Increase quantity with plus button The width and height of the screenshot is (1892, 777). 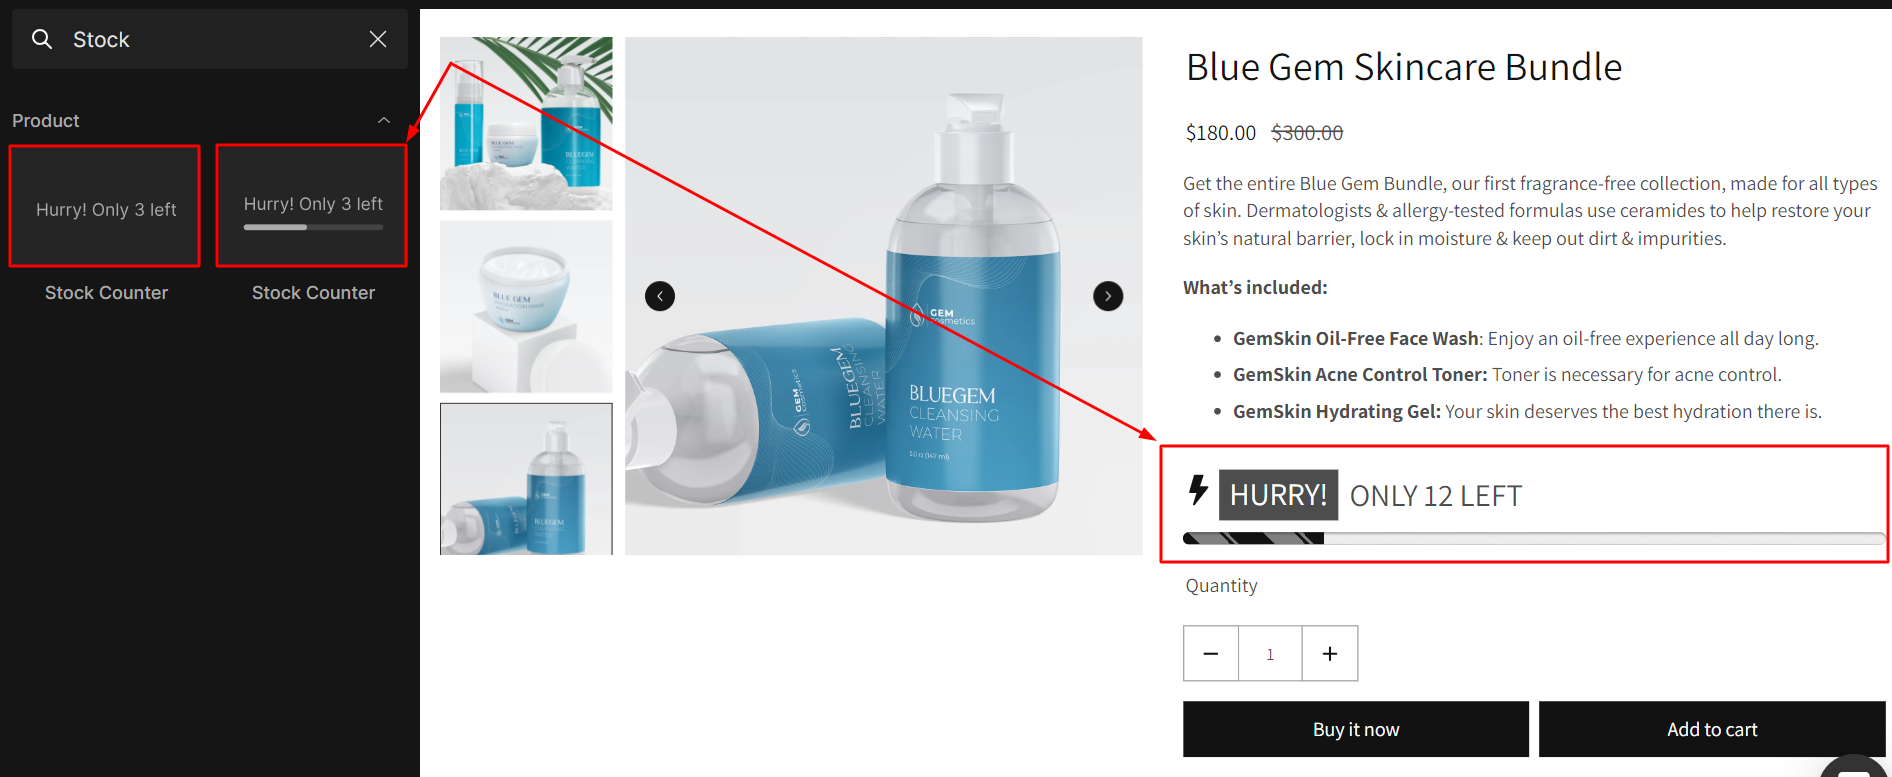pos(1330,654)
